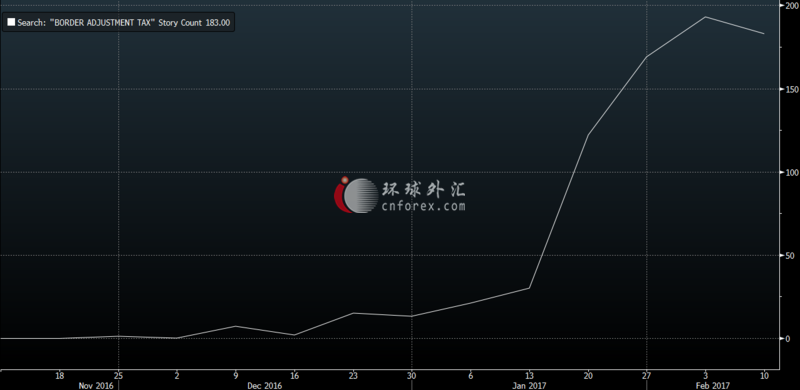Click the 2 date tick on the x-axis
The image size is (800, 390).
tap(177, 376)
